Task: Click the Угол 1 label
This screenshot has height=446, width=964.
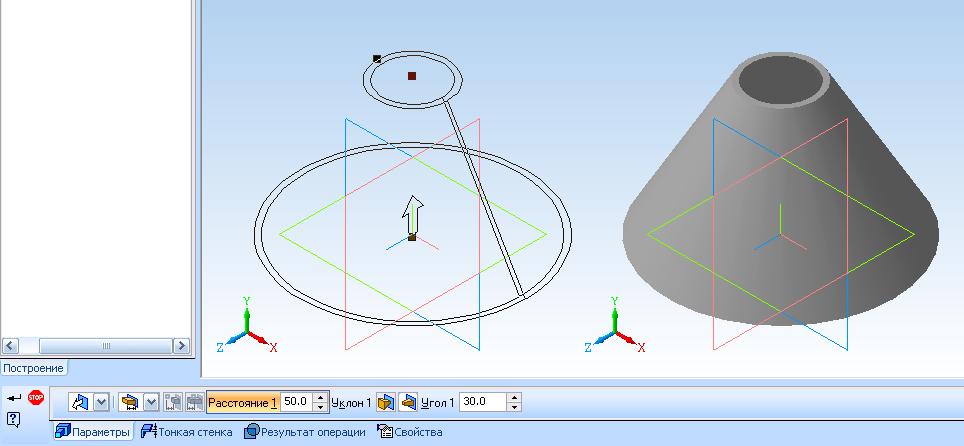Action: [x=438, y=403]
